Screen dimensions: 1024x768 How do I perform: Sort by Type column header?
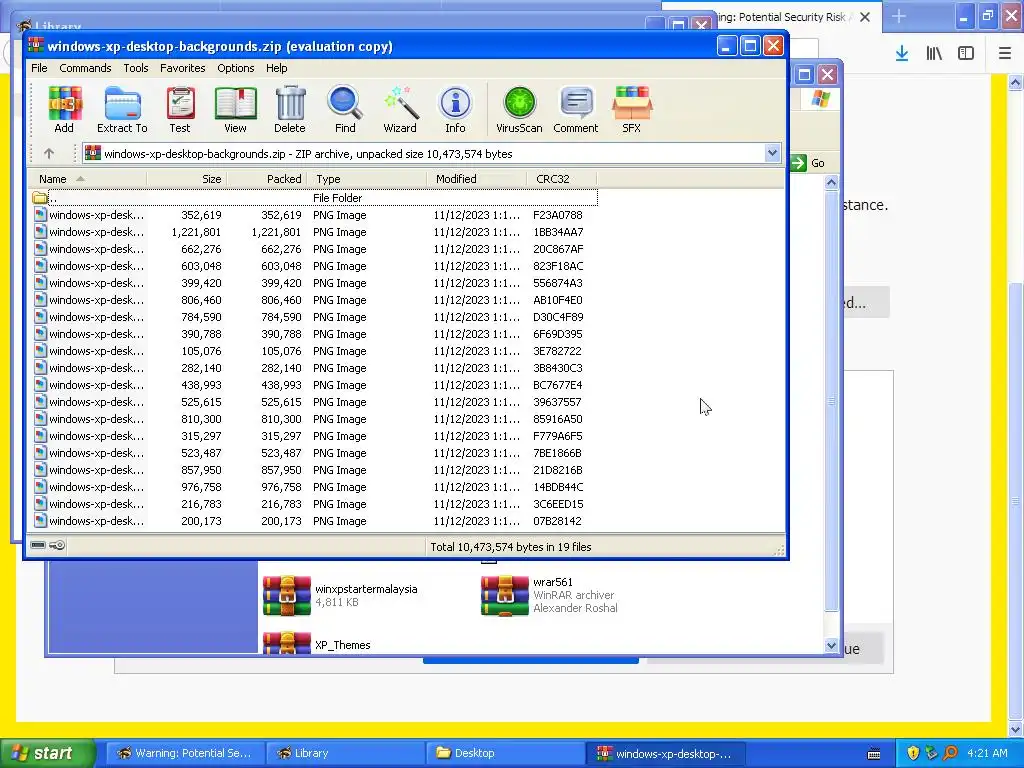[367, 179]
